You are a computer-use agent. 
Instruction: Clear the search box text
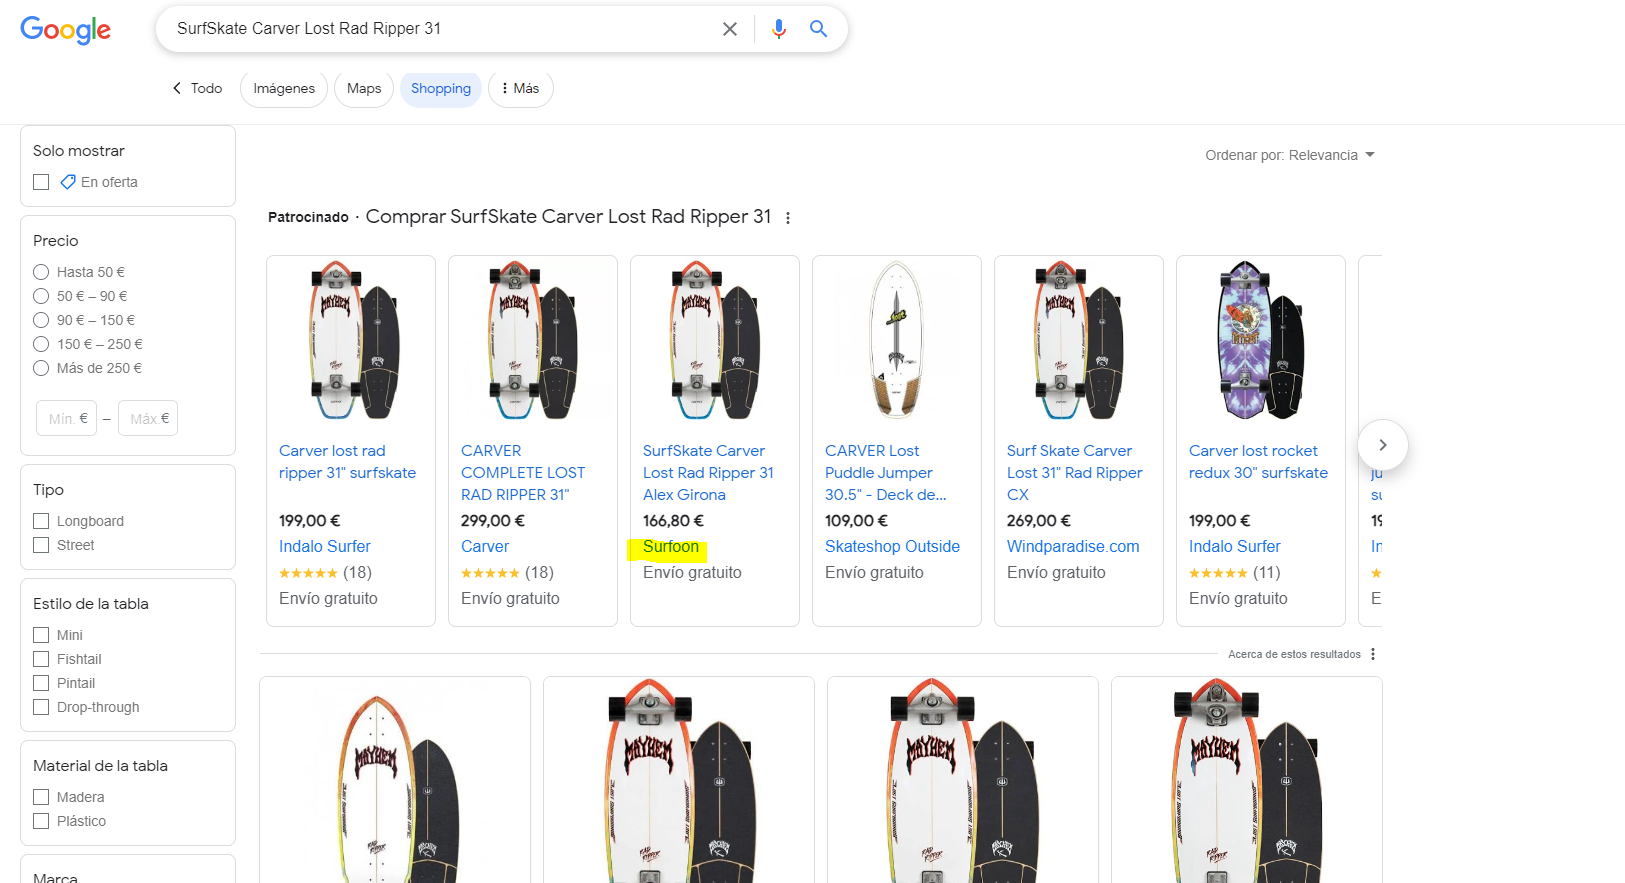point(730,29)
